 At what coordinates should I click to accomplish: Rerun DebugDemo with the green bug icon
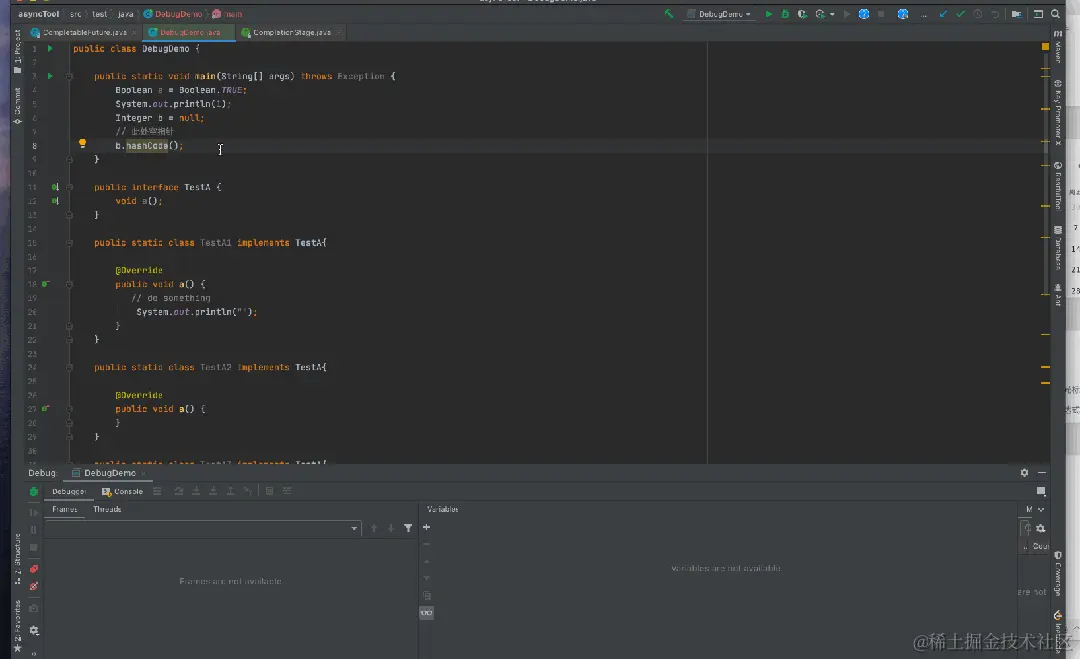click(34, 492)
